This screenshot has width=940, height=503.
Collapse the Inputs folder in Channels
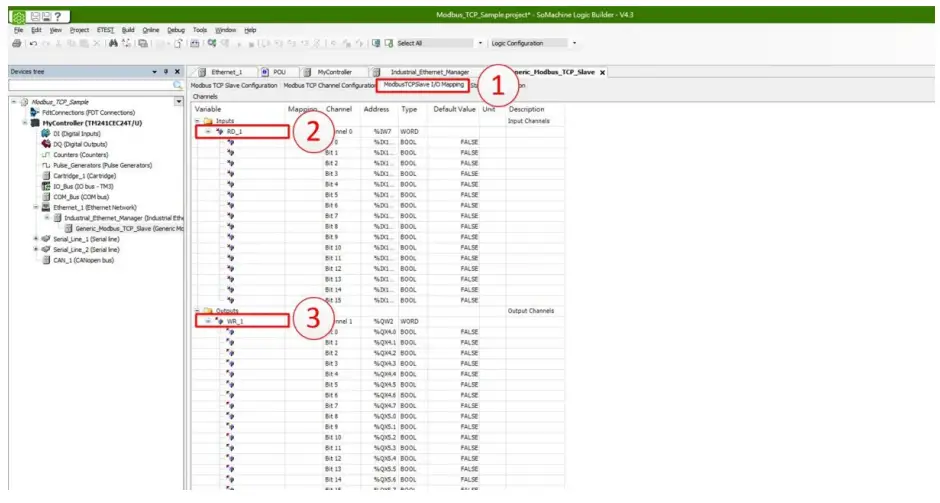[198, 120]
